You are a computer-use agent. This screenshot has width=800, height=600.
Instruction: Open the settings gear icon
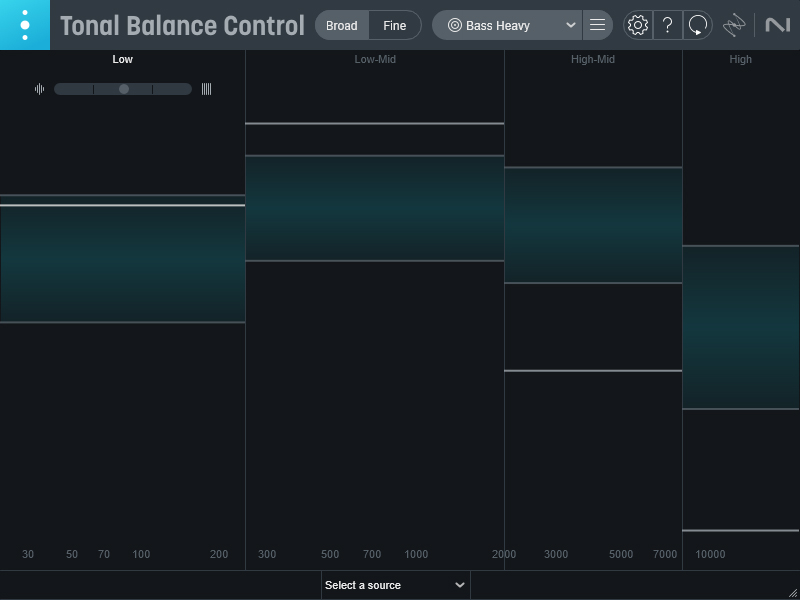tap(638, 25)
